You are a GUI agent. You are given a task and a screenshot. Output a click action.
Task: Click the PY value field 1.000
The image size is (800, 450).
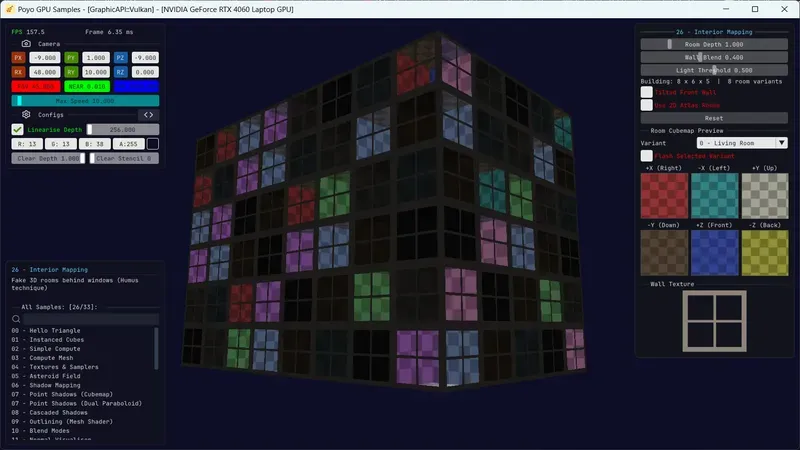point(96,58)
